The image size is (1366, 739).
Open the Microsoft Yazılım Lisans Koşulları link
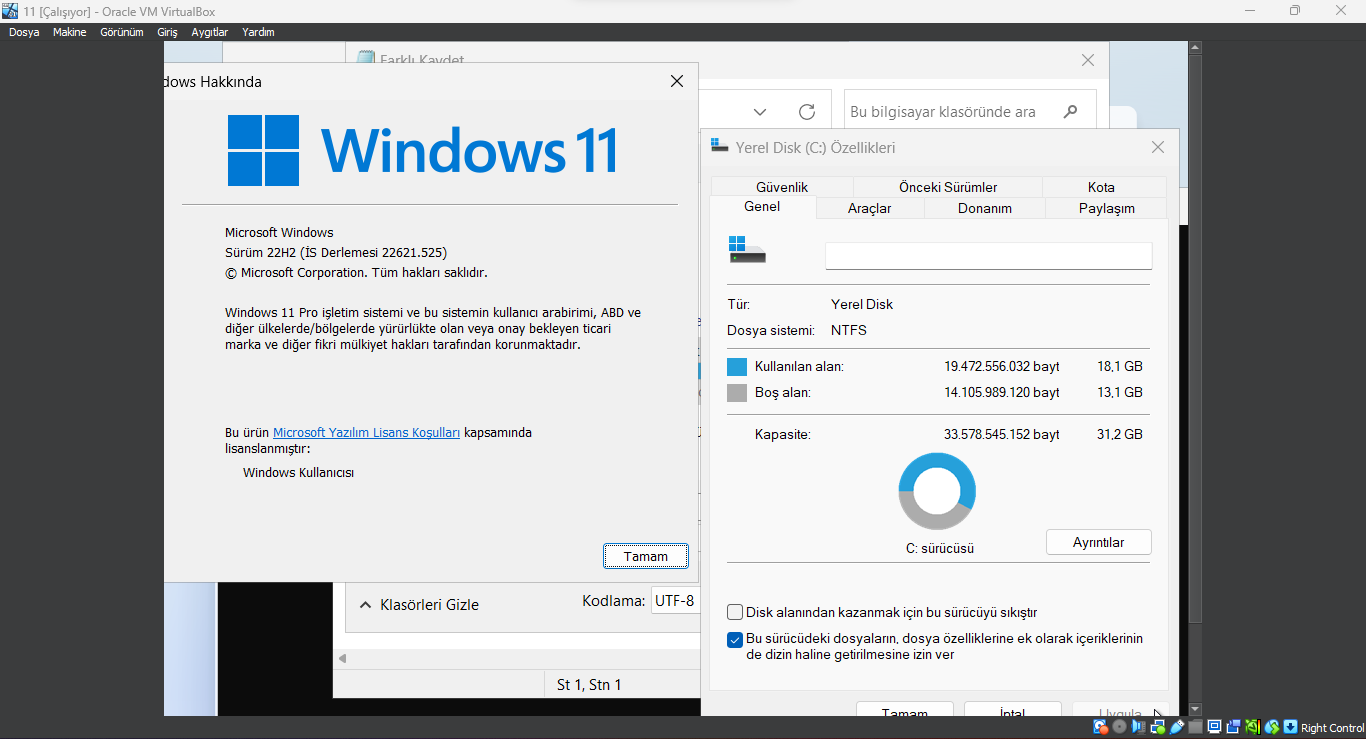click(x=367, y=433)
